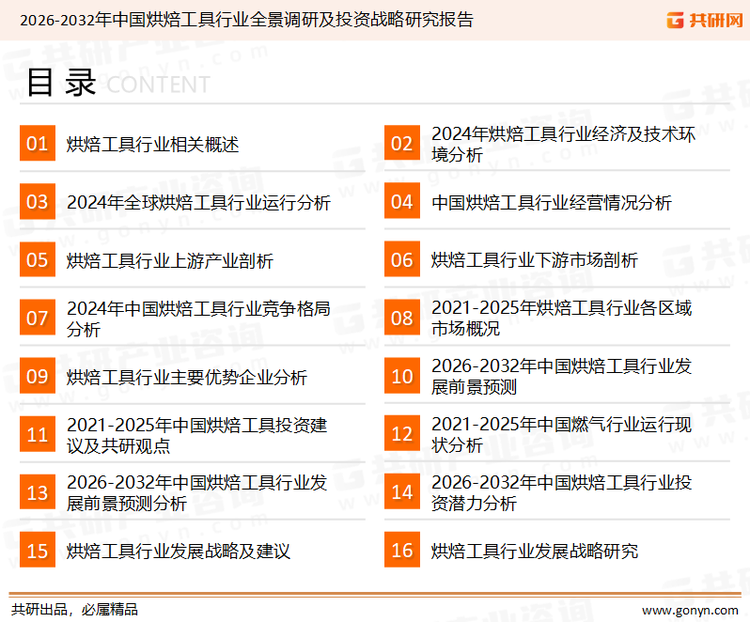The width and height of the screenshot is (750, 622).
Task: Click the orange 10 number badge
Action: tap(402, 376)
